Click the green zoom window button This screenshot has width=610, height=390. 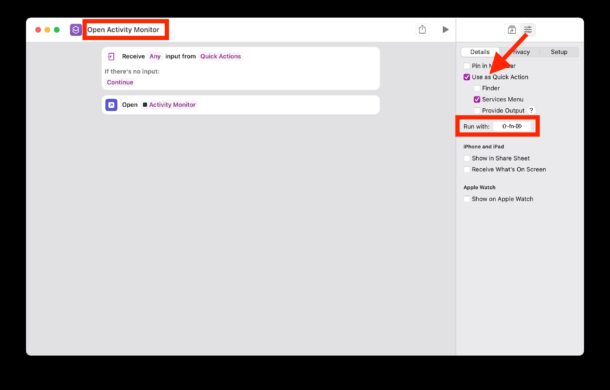click(x=57, y=30)
